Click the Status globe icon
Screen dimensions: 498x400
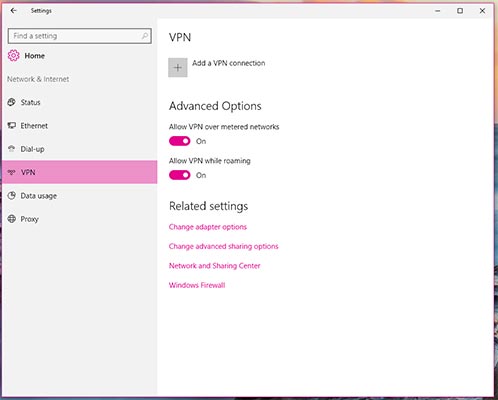[12, 102]
